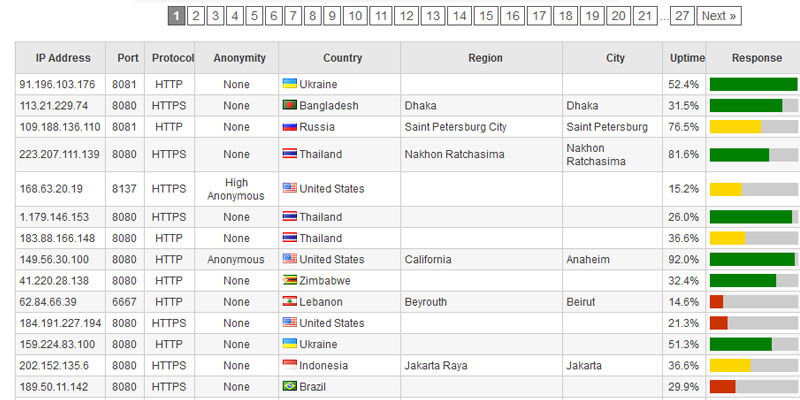Click the Lebanon flag icon

coord(290,302)
